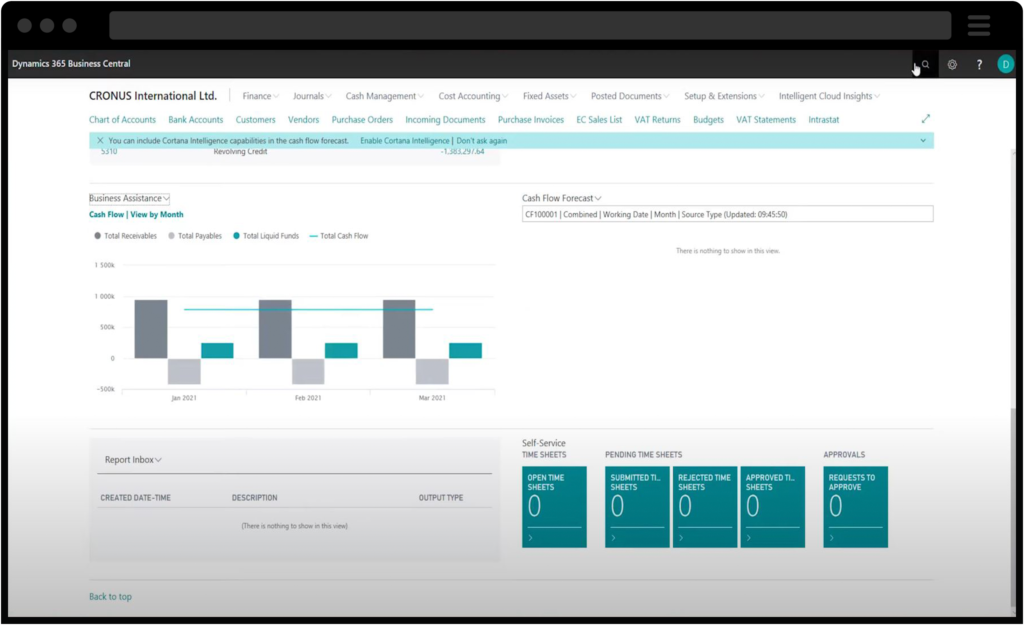Open the Cost Accounting menu
Image resolution: width=1024 pixels, height=625 pixels.
473,96
